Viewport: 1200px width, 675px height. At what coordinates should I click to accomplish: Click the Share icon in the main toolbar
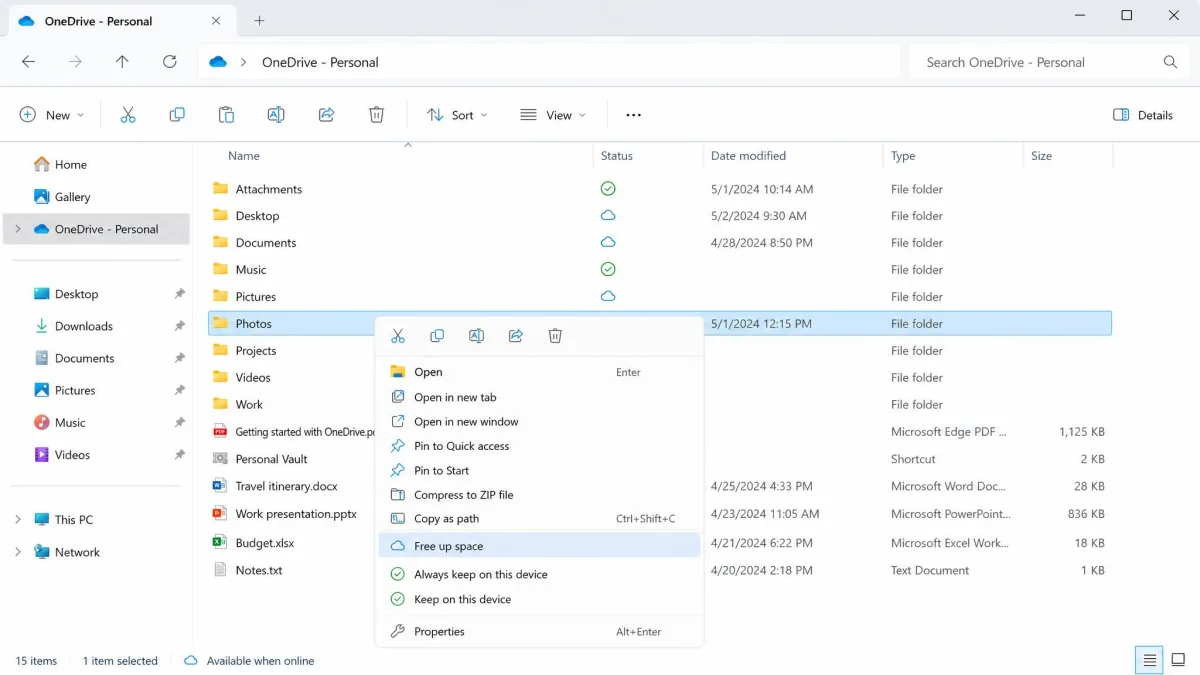(326, 115)
